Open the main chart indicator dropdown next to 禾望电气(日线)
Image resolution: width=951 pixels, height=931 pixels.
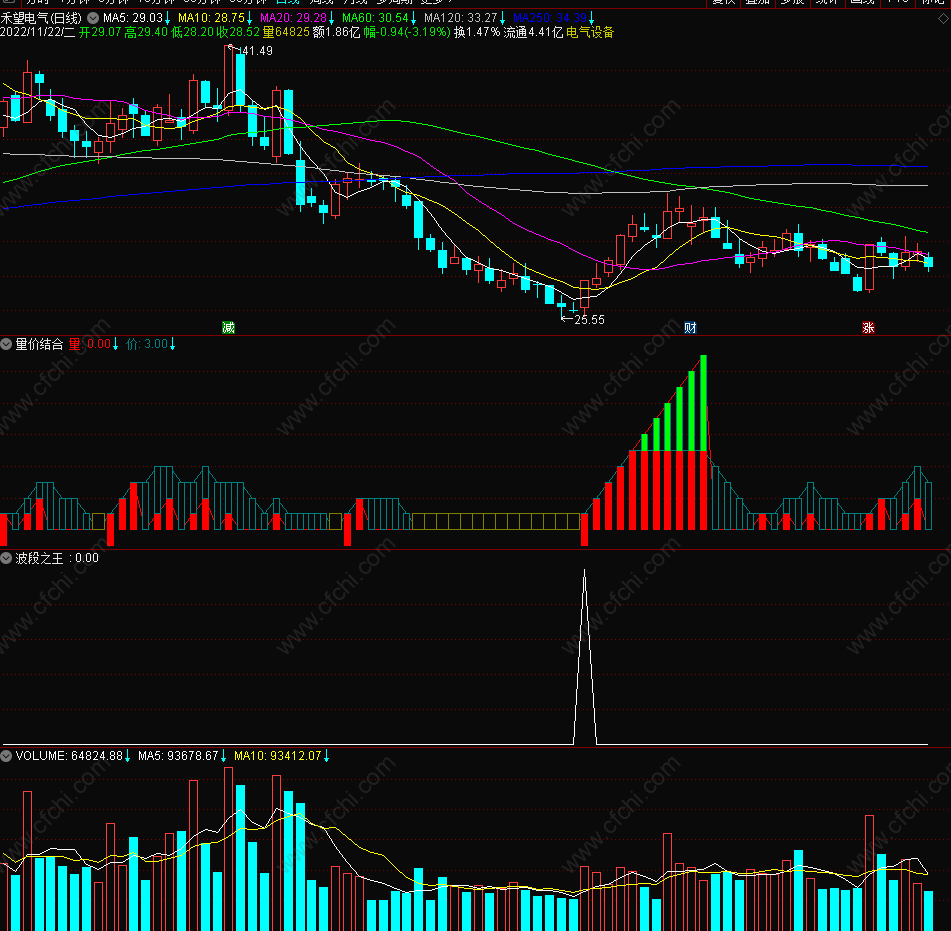93,18
